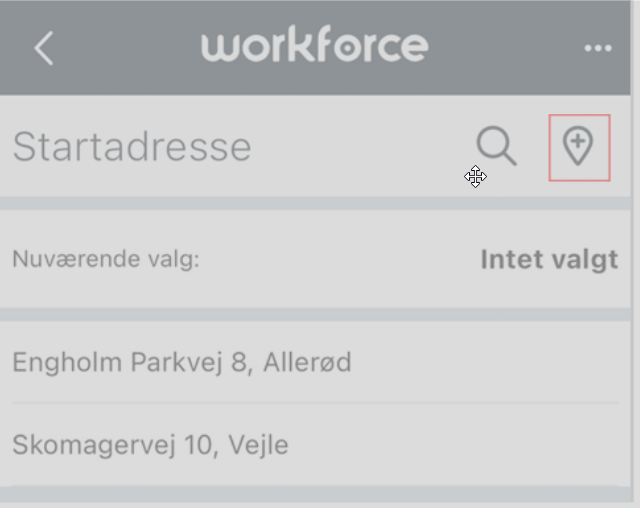The height and width of the screenshot is (508, 640).
Task: Click the magnifying glass search icon
Action: click(x=496, y=147)
